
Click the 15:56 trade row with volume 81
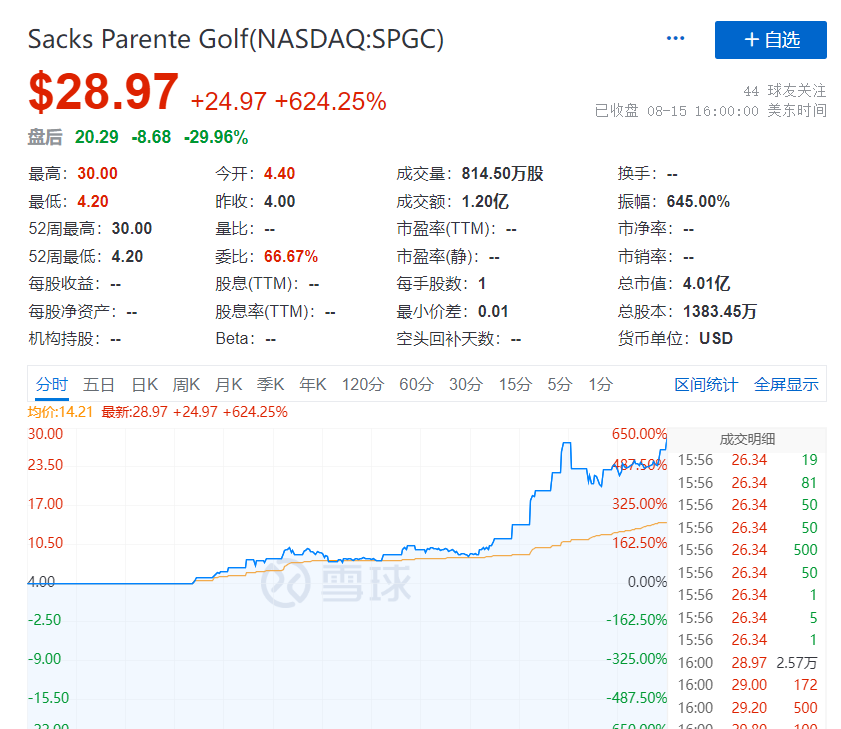[x=747, y=483]
